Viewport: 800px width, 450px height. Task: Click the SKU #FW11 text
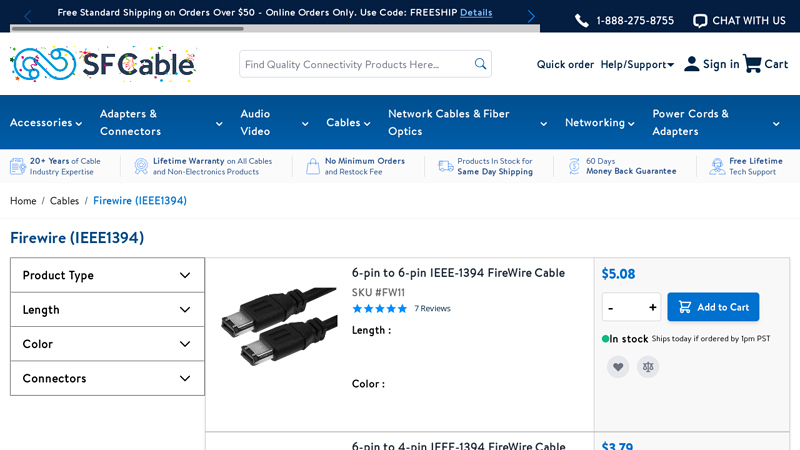(x=378, y=292)
